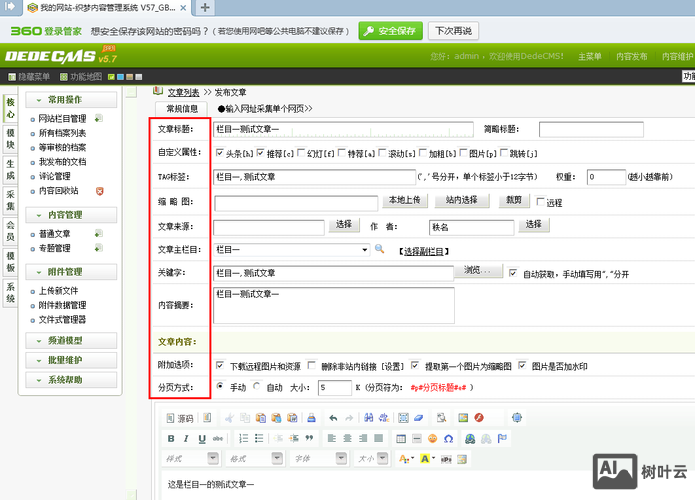
Task: Toggle italic formatting (I)
Action: (186, 438)
